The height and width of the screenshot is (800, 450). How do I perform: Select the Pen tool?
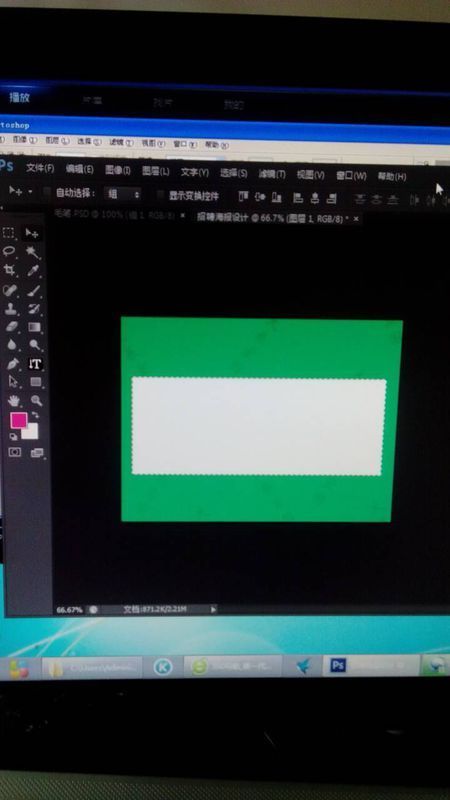pos(12,363)
